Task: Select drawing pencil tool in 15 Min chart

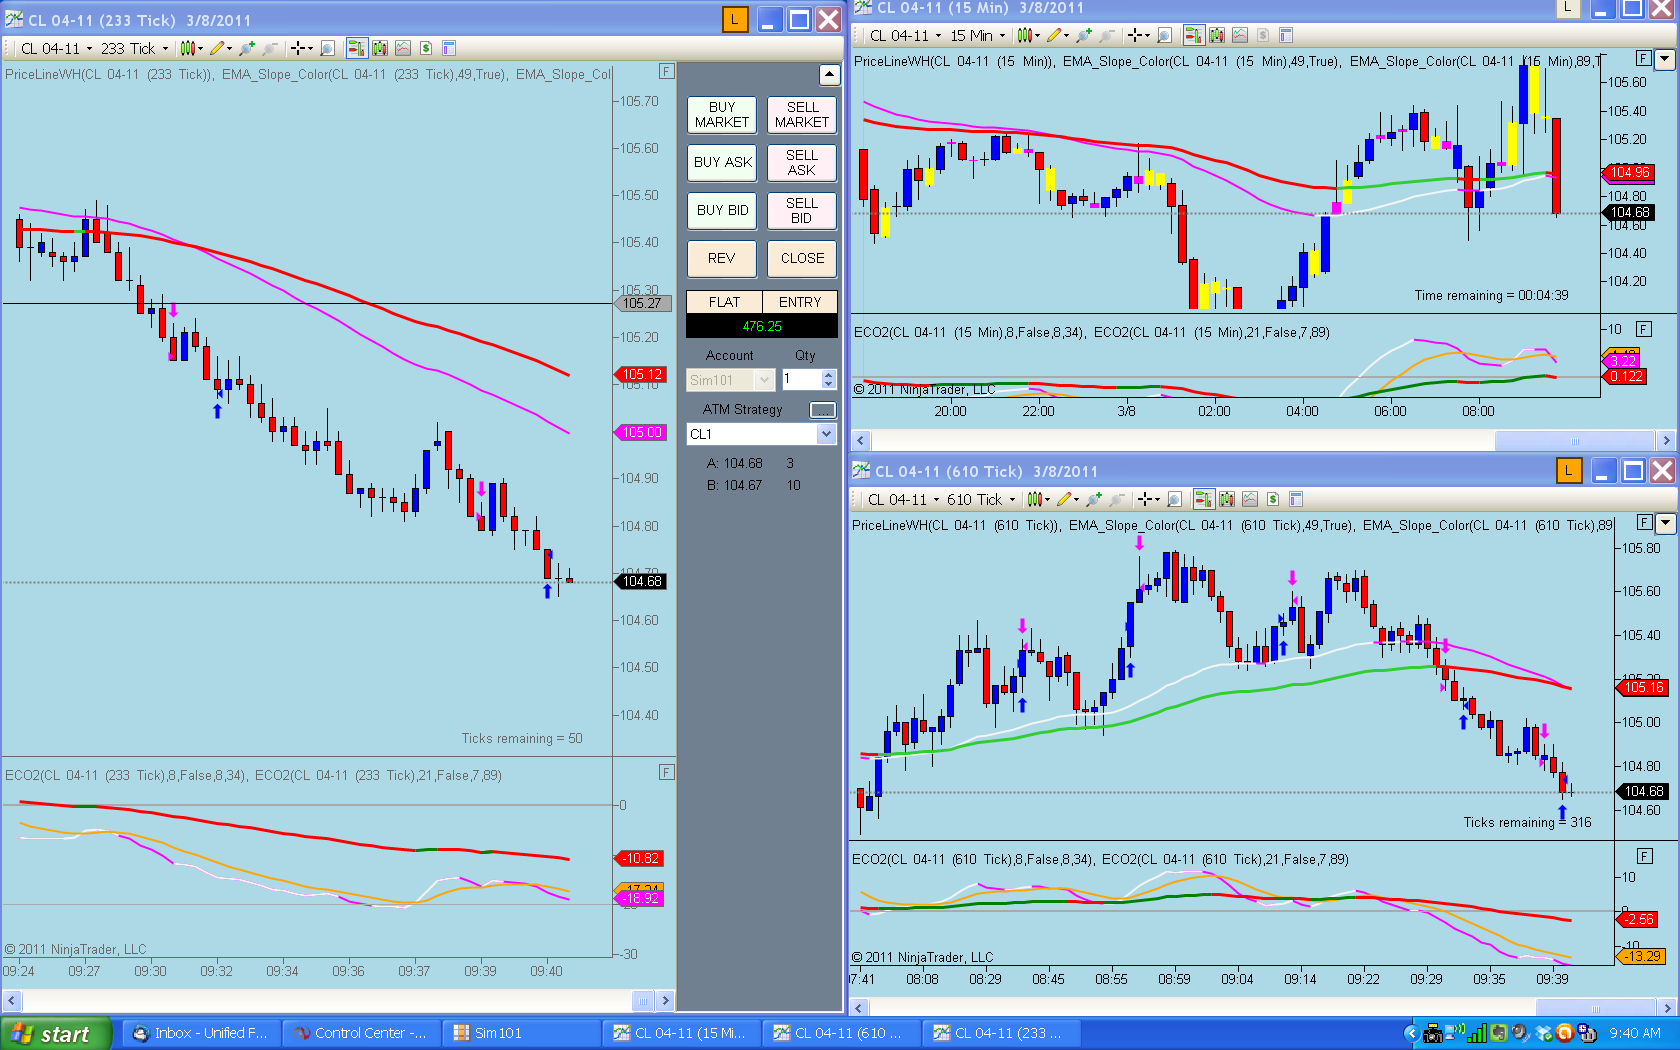Action: pos(1058,36)
